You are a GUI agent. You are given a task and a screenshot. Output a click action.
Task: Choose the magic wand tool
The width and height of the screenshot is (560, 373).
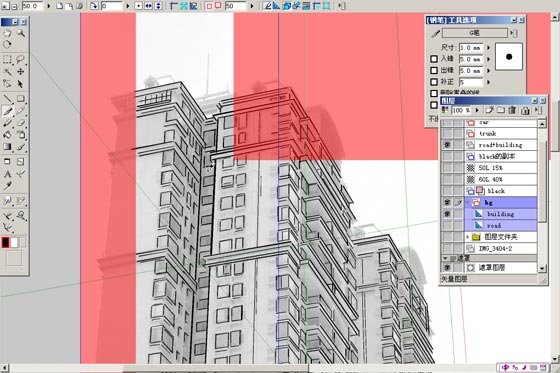click(7, 72)
